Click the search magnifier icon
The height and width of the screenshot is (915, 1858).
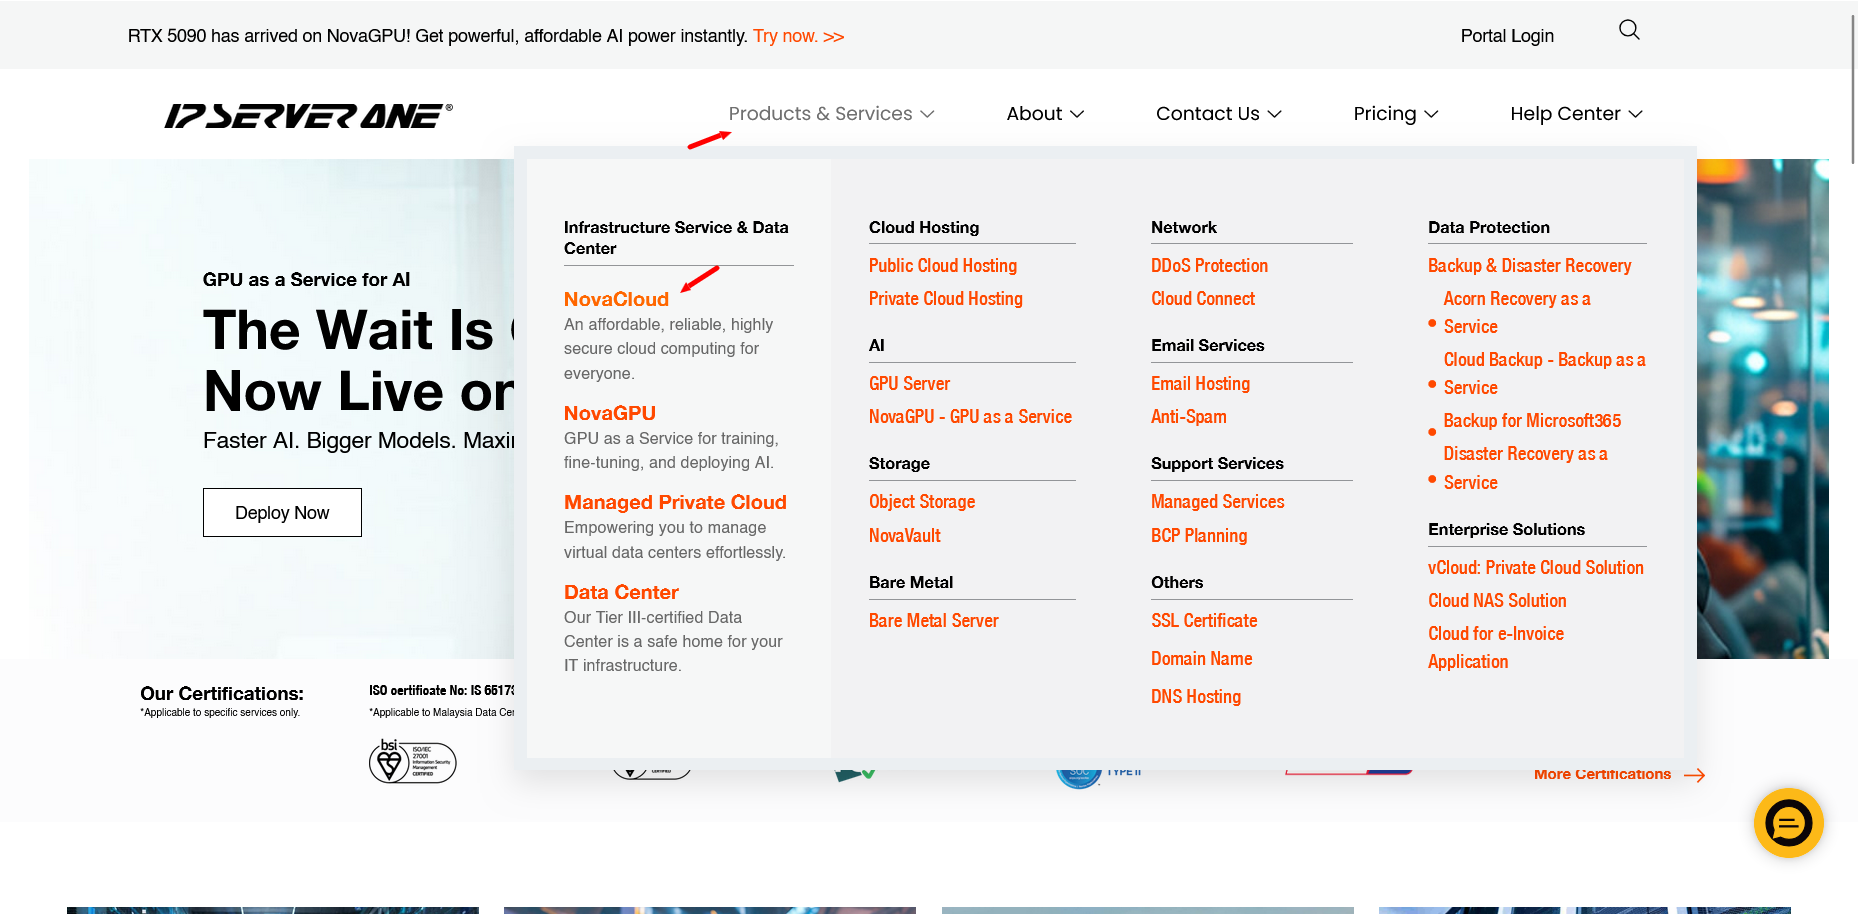pos(1629,30)
